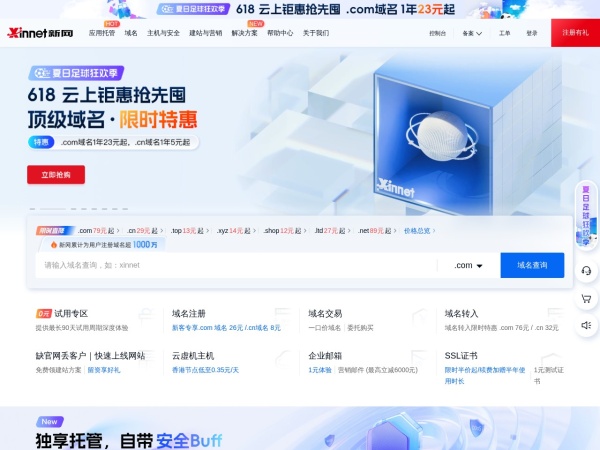
Task: Click the 一口价域名 link
Action: 324,328
